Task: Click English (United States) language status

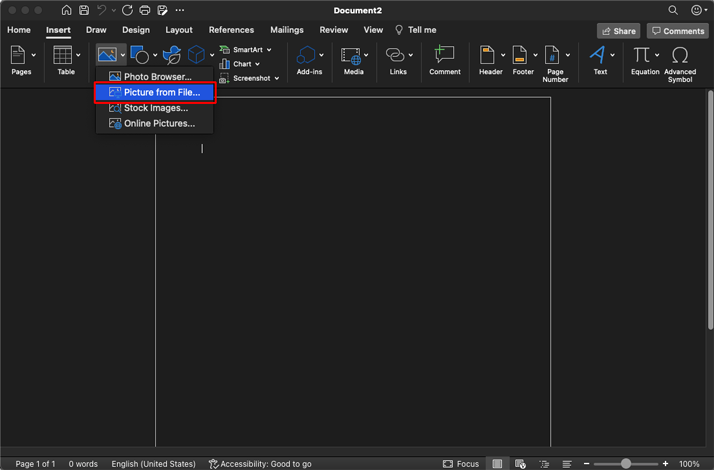Action: coord(153,464)
